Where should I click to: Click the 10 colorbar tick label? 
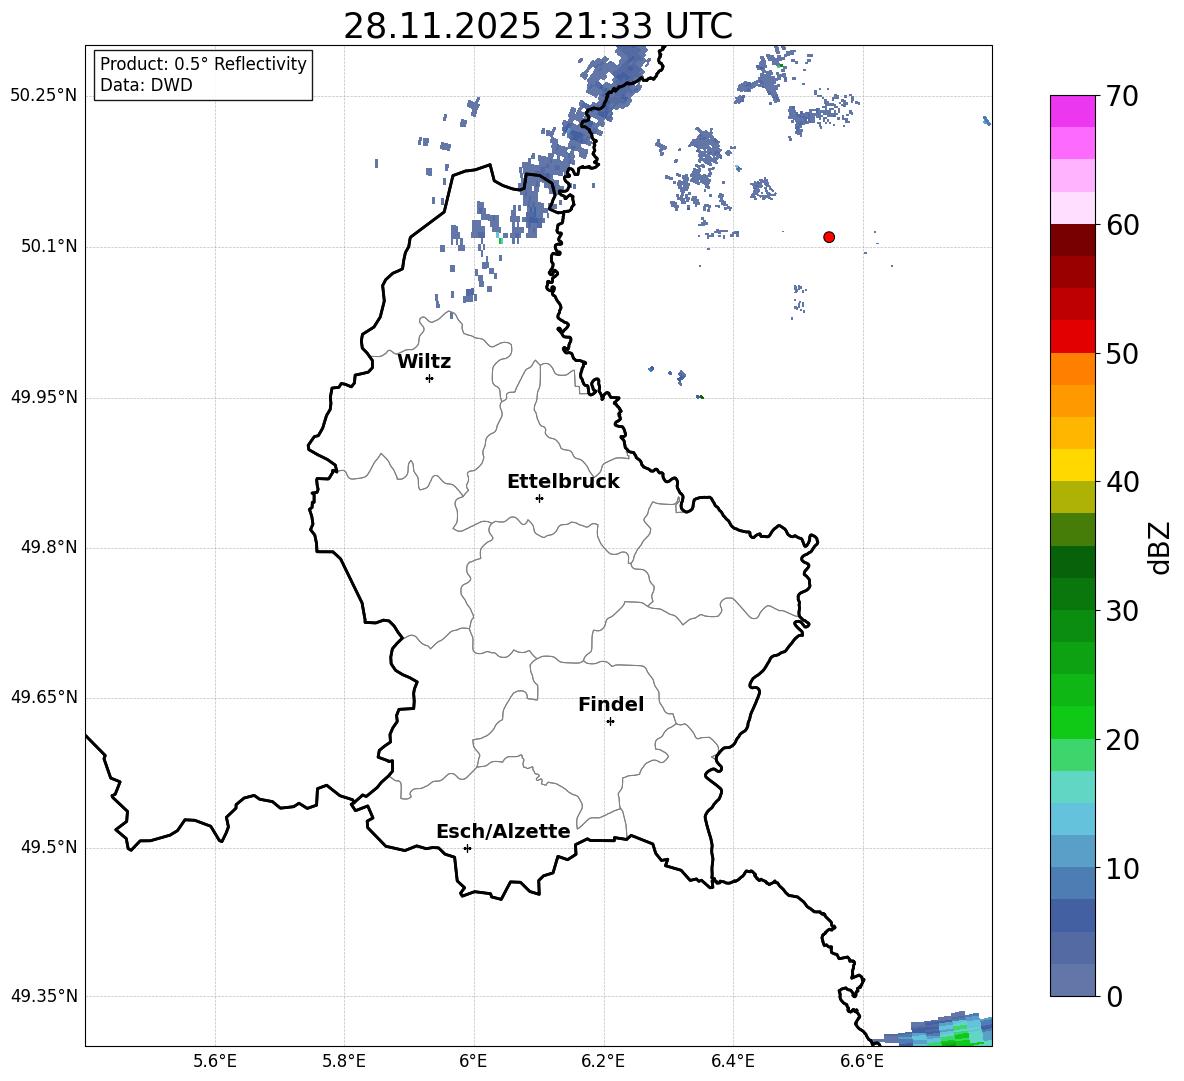1122,869
